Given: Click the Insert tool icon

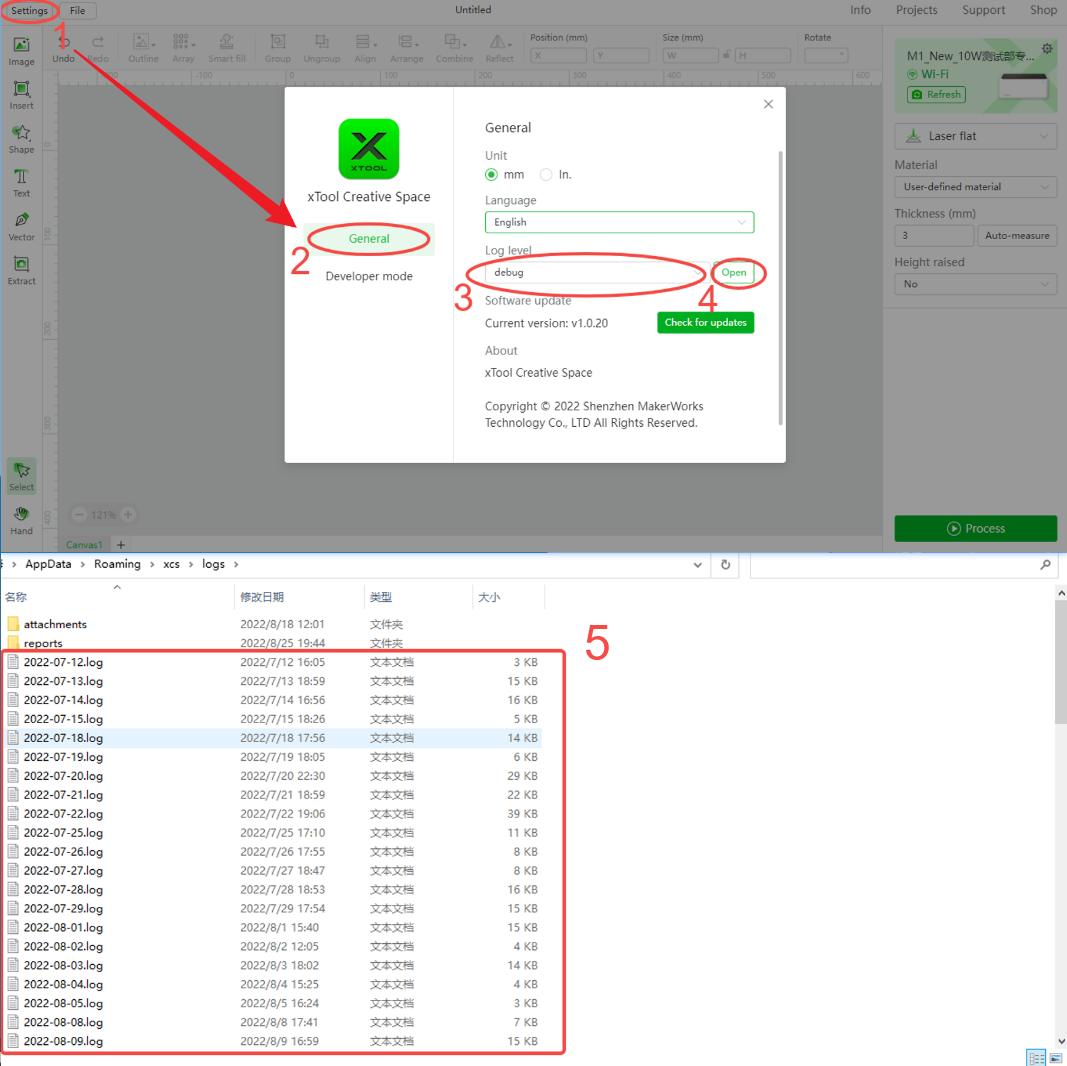Looking at the screenshot, I should [x=21, y=94].
